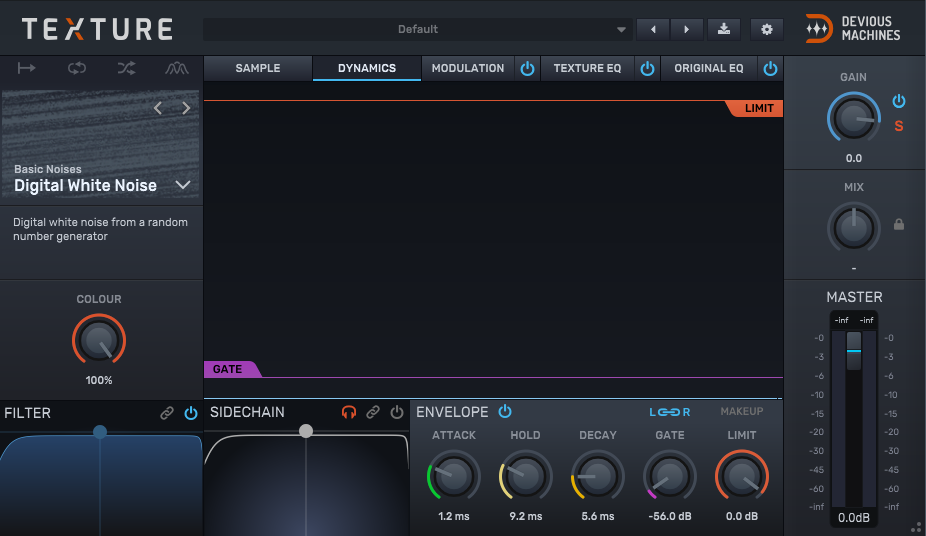Screen dimensions: 926x536
Task: Select the one-shot forward playback mode icon
Action: coord(26,68)
